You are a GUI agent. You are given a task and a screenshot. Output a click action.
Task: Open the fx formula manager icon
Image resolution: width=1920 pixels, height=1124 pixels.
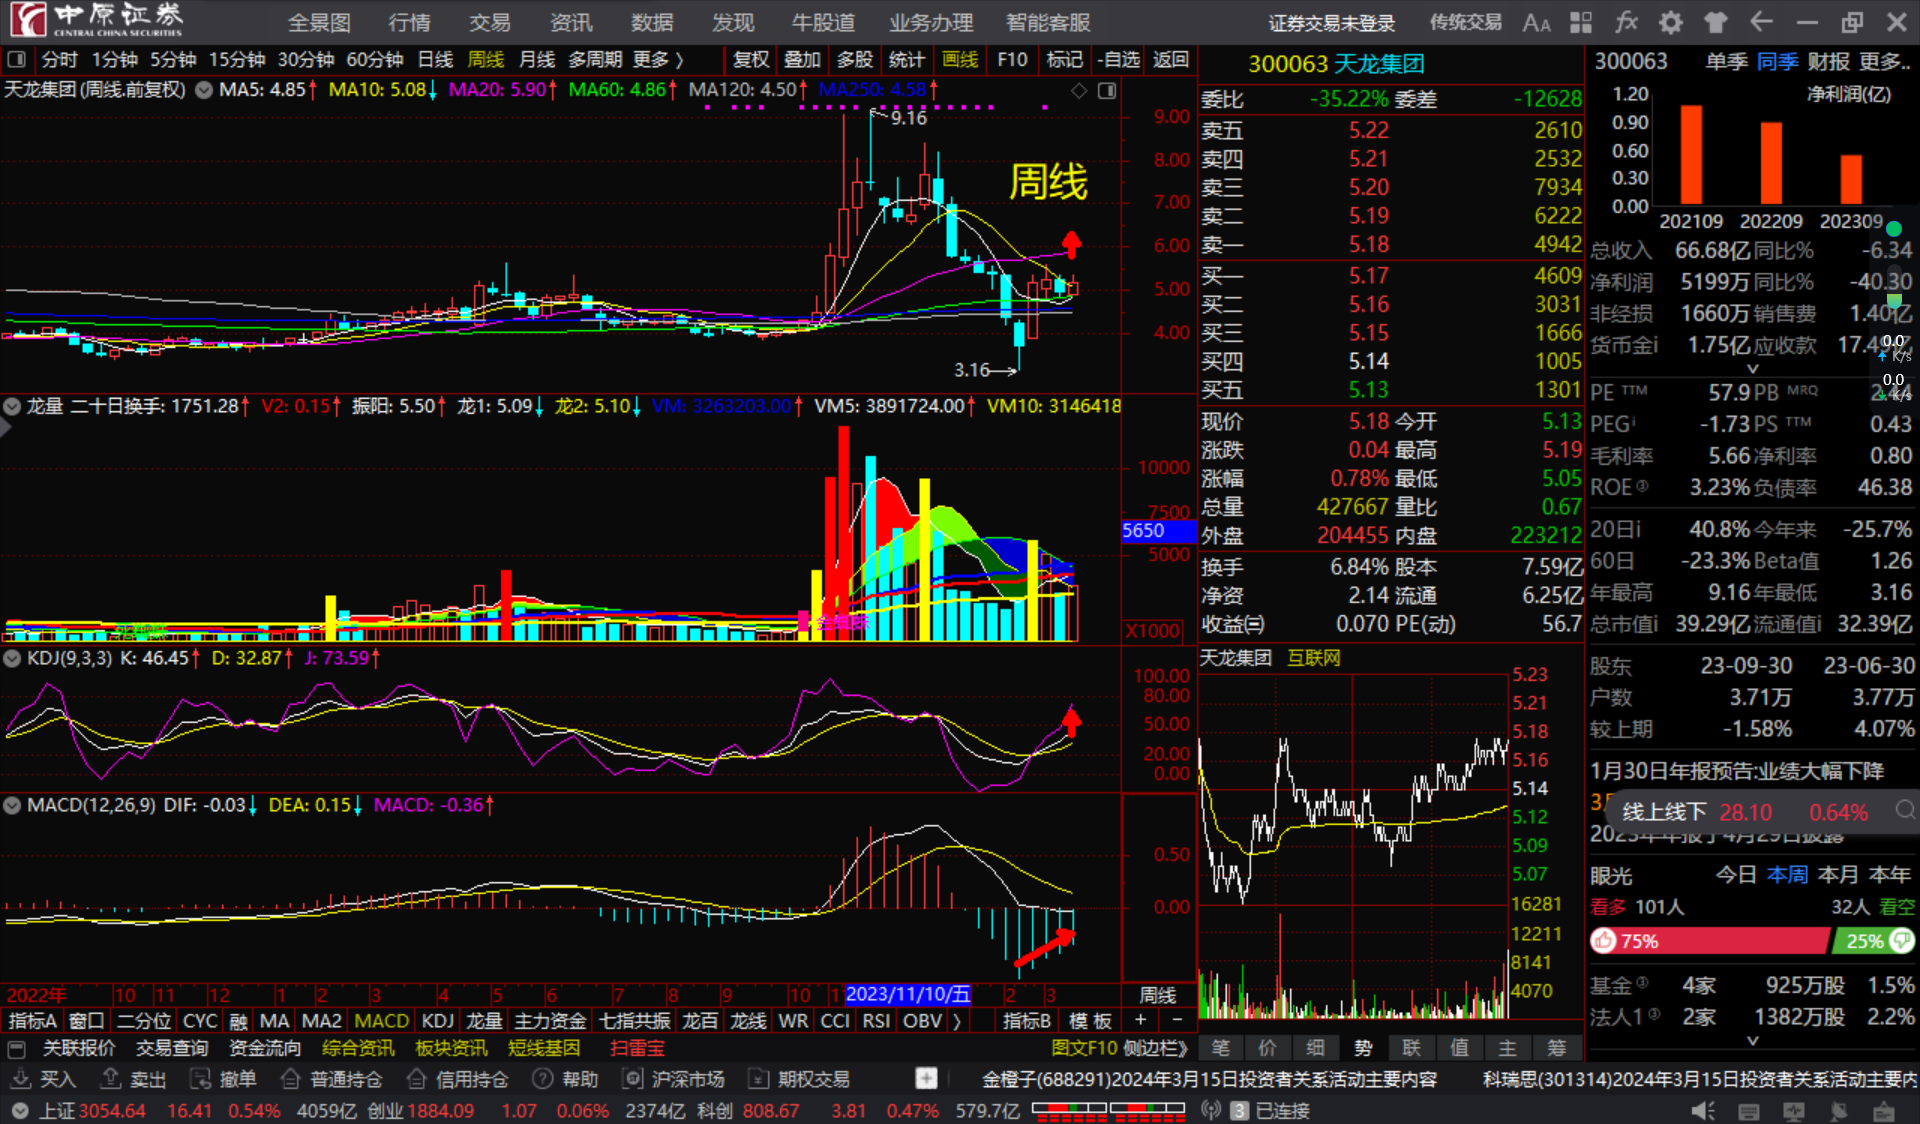tap(1626, 22)
